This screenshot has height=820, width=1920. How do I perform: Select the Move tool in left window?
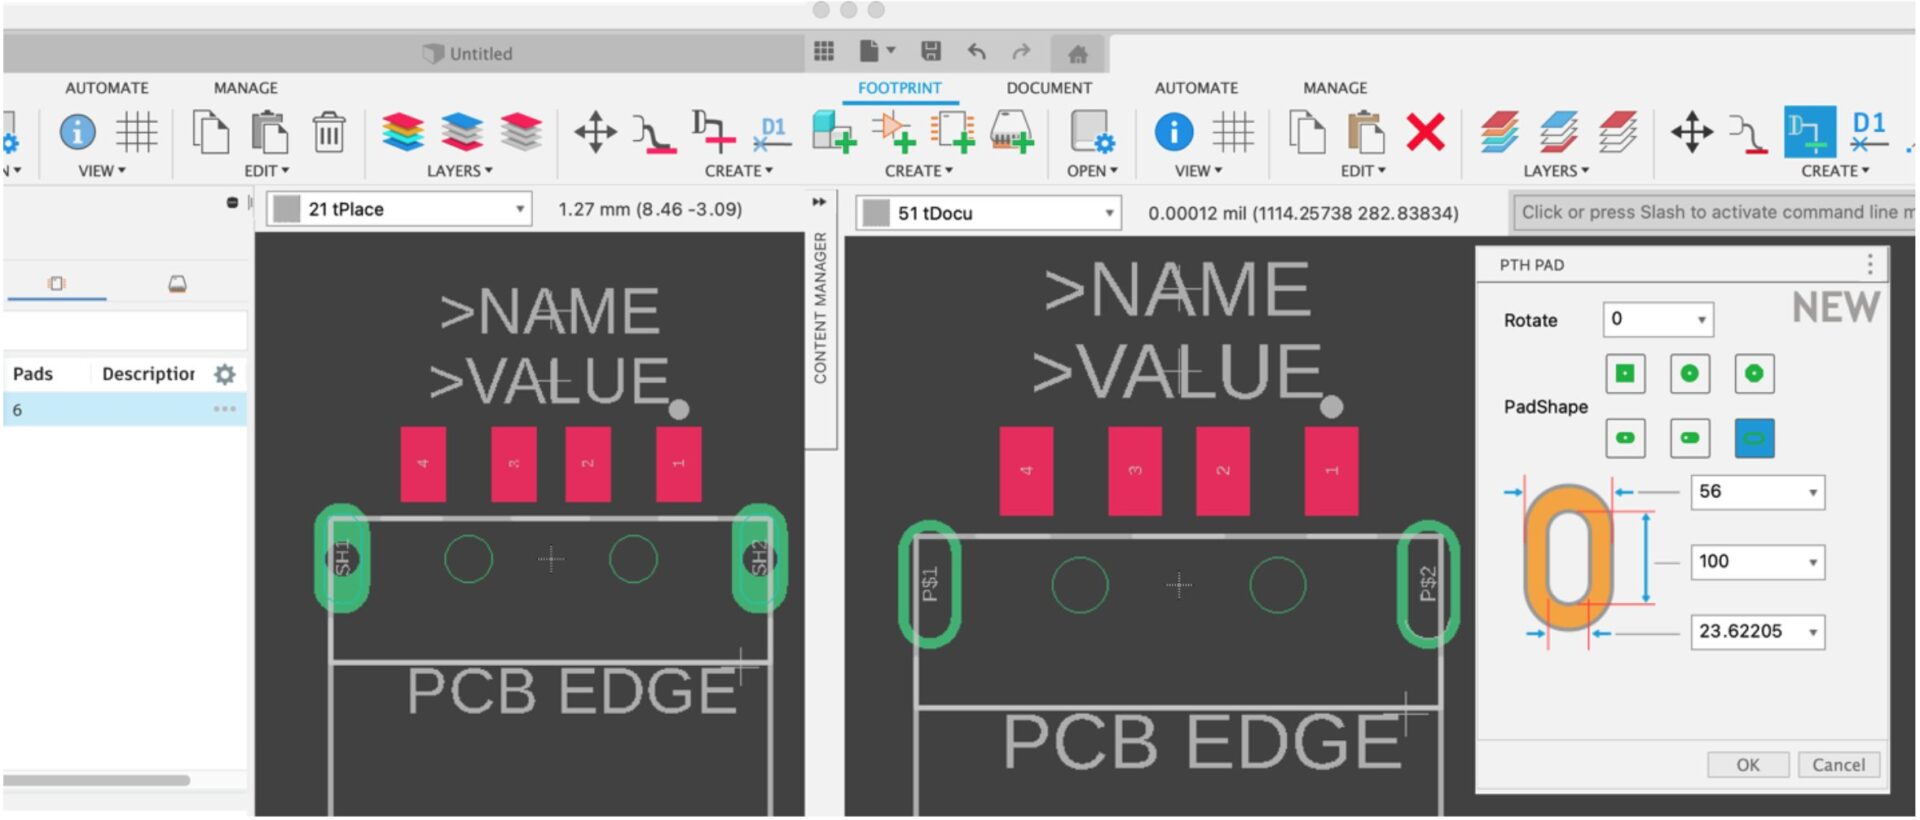pyautogui.click(x=595, y=131)
